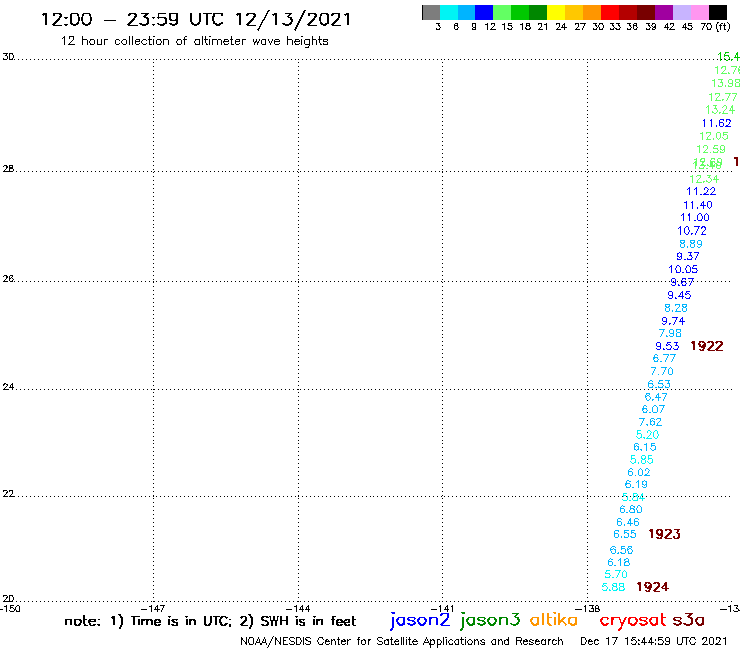The height and width of the screenshot is (650, 740).
Task: Click the longitude axis label '-147'
Action: click(x=154, y=609)
